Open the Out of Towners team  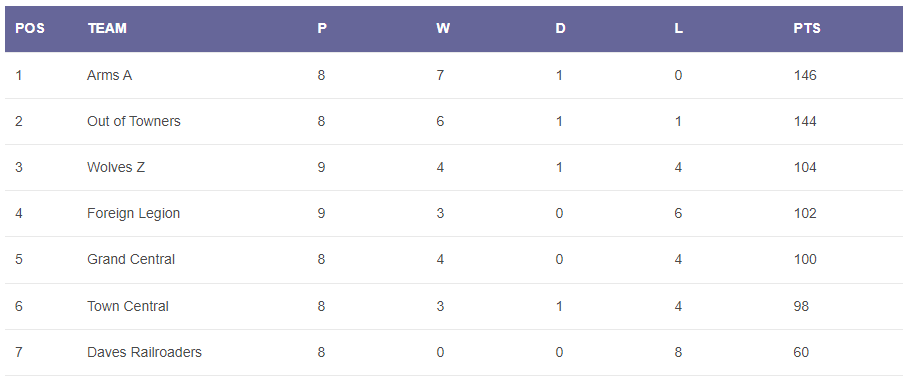(x=134, y=121)
